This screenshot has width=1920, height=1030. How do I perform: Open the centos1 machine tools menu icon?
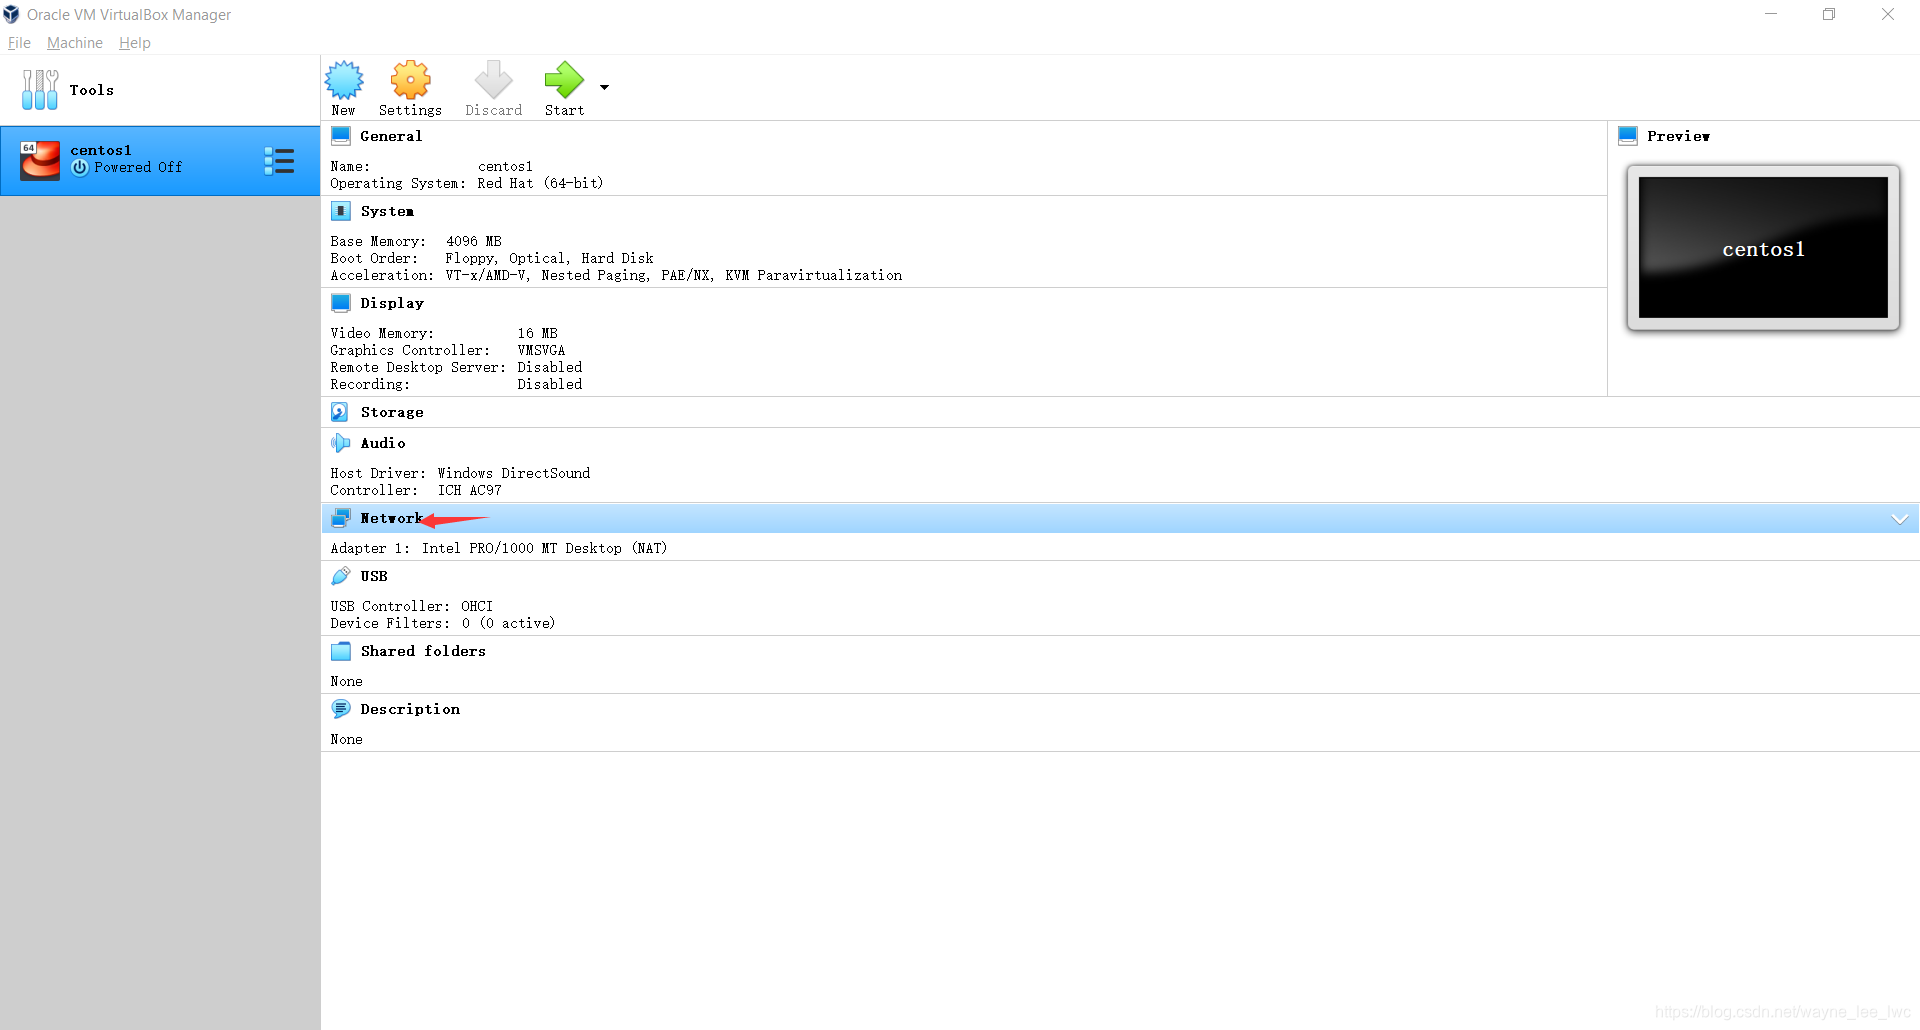[x=279, y=161]
